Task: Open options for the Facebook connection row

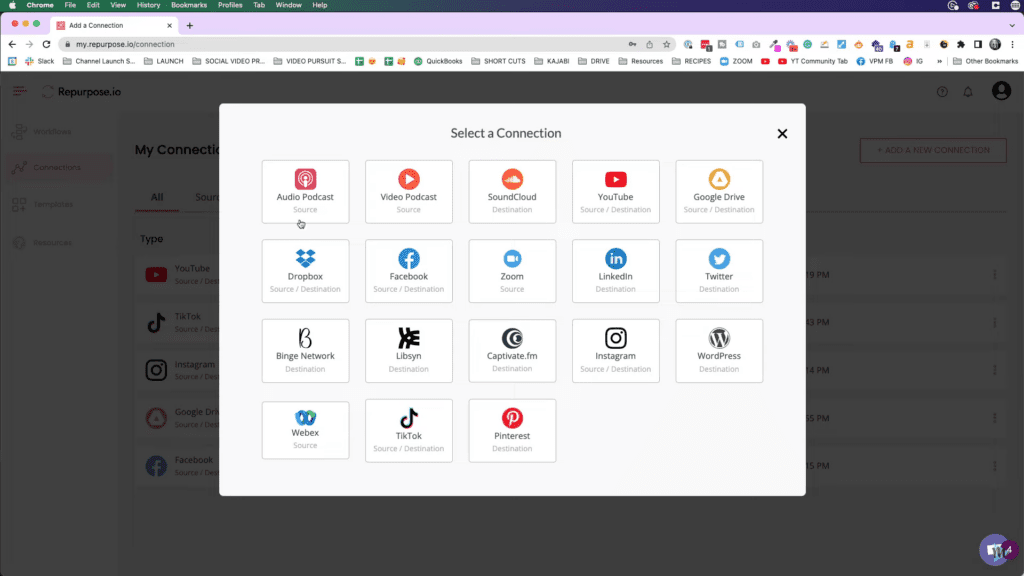Action: 995,466
